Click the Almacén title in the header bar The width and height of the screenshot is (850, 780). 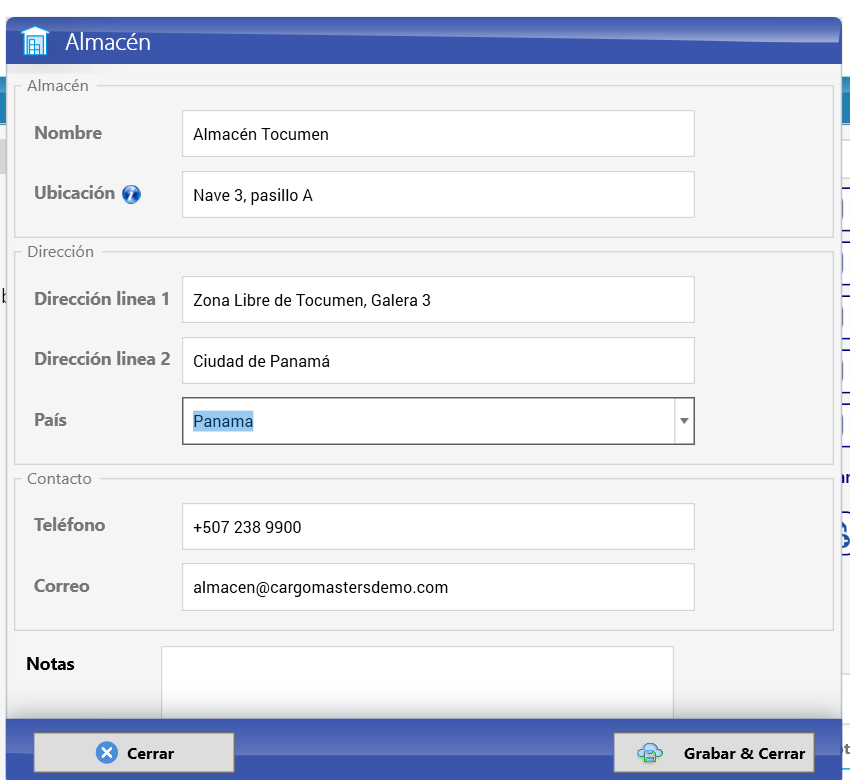tap(108, 42)
